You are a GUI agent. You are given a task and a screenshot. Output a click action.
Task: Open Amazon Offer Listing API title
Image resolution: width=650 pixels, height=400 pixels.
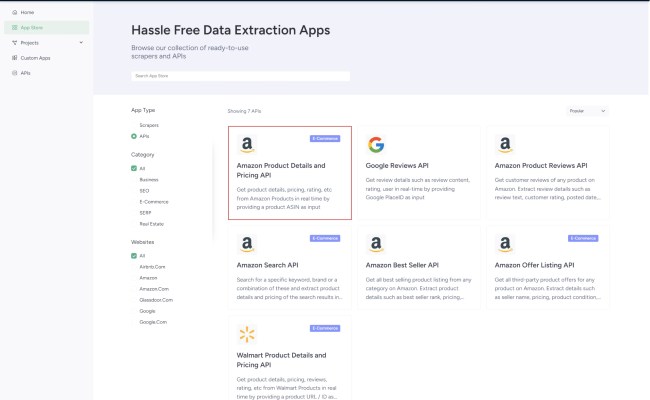pos(534,265)
